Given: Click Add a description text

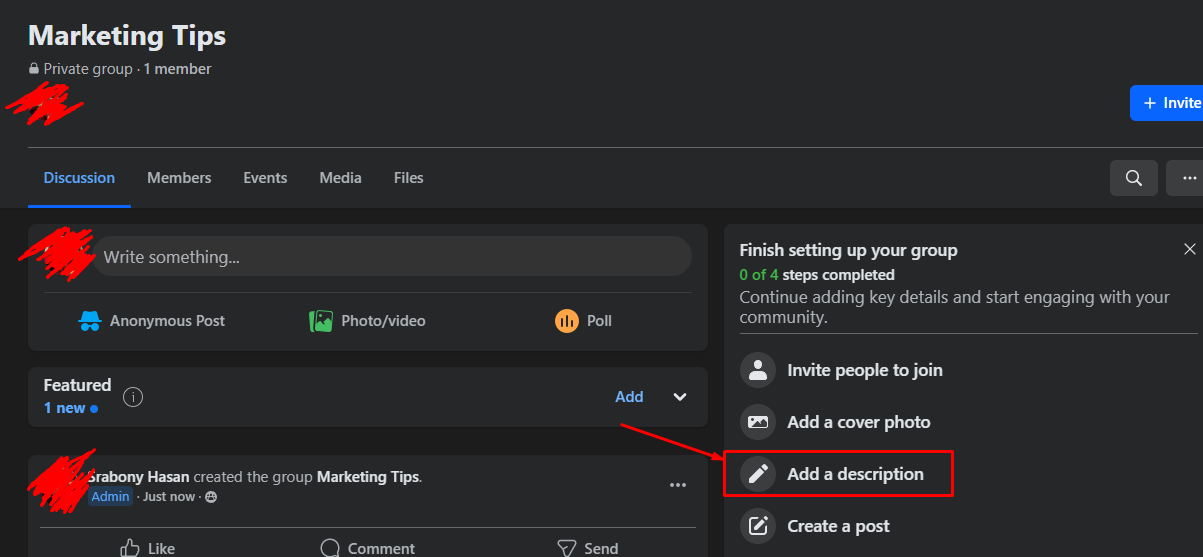Looking at the screenshot, I should (855, 474).
